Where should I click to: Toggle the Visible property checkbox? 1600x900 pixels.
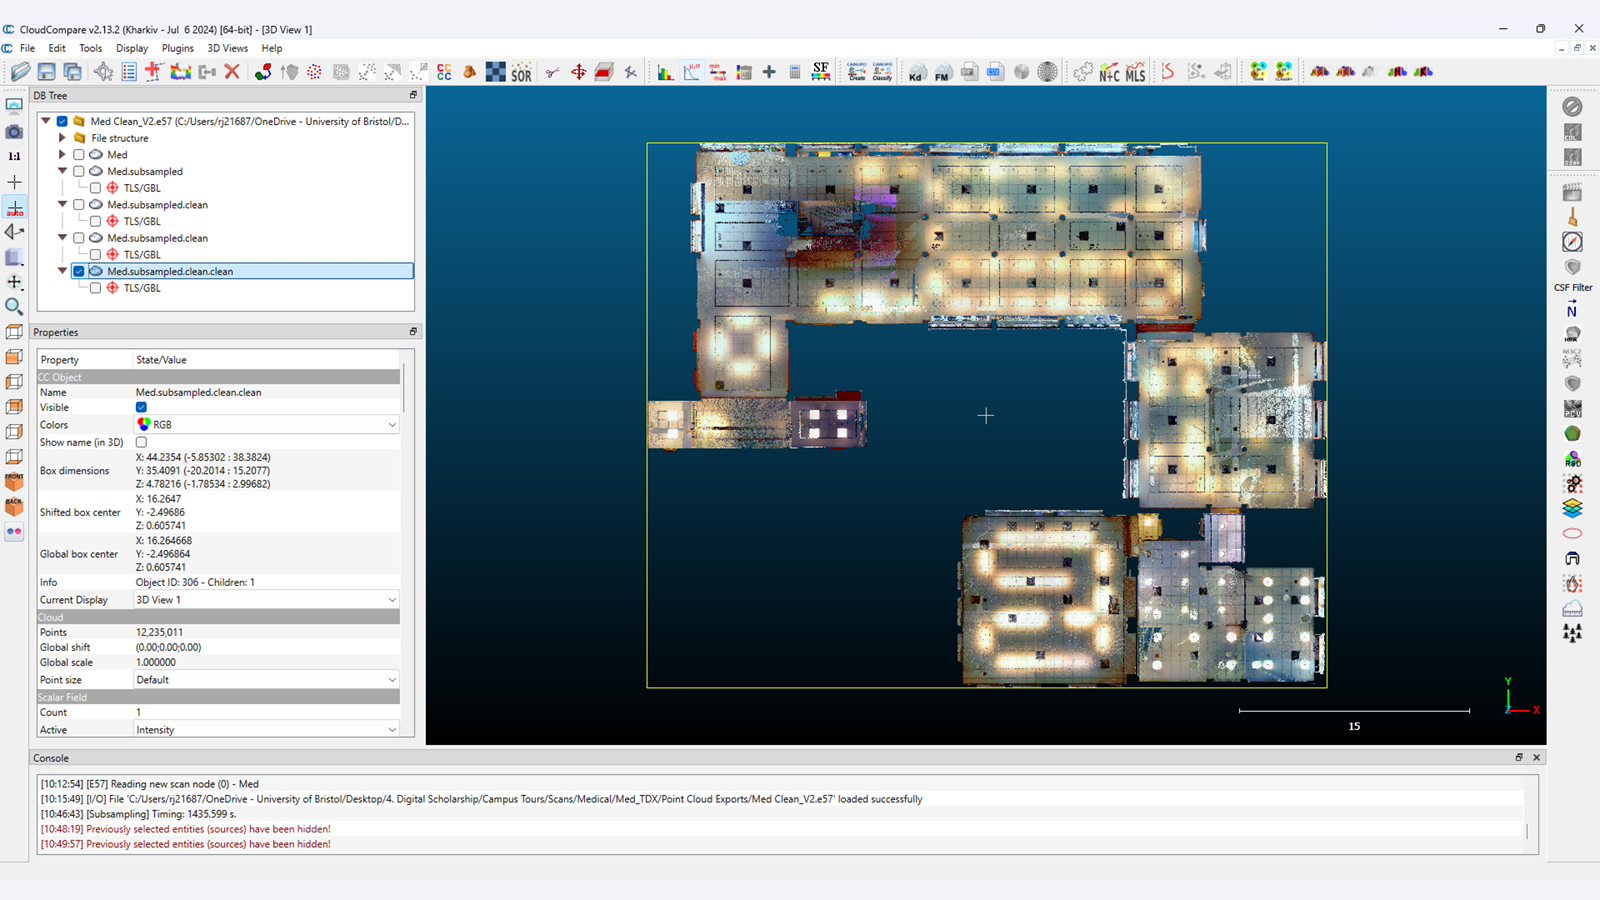(x=141, y=407)
